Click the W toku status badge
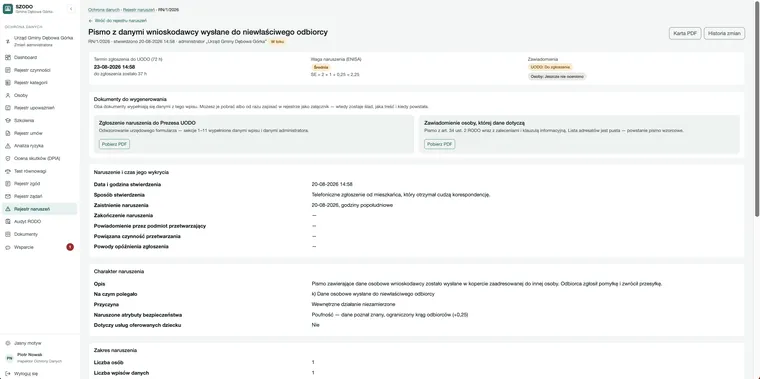The image size is (760, 379). (x=278, y=42)
